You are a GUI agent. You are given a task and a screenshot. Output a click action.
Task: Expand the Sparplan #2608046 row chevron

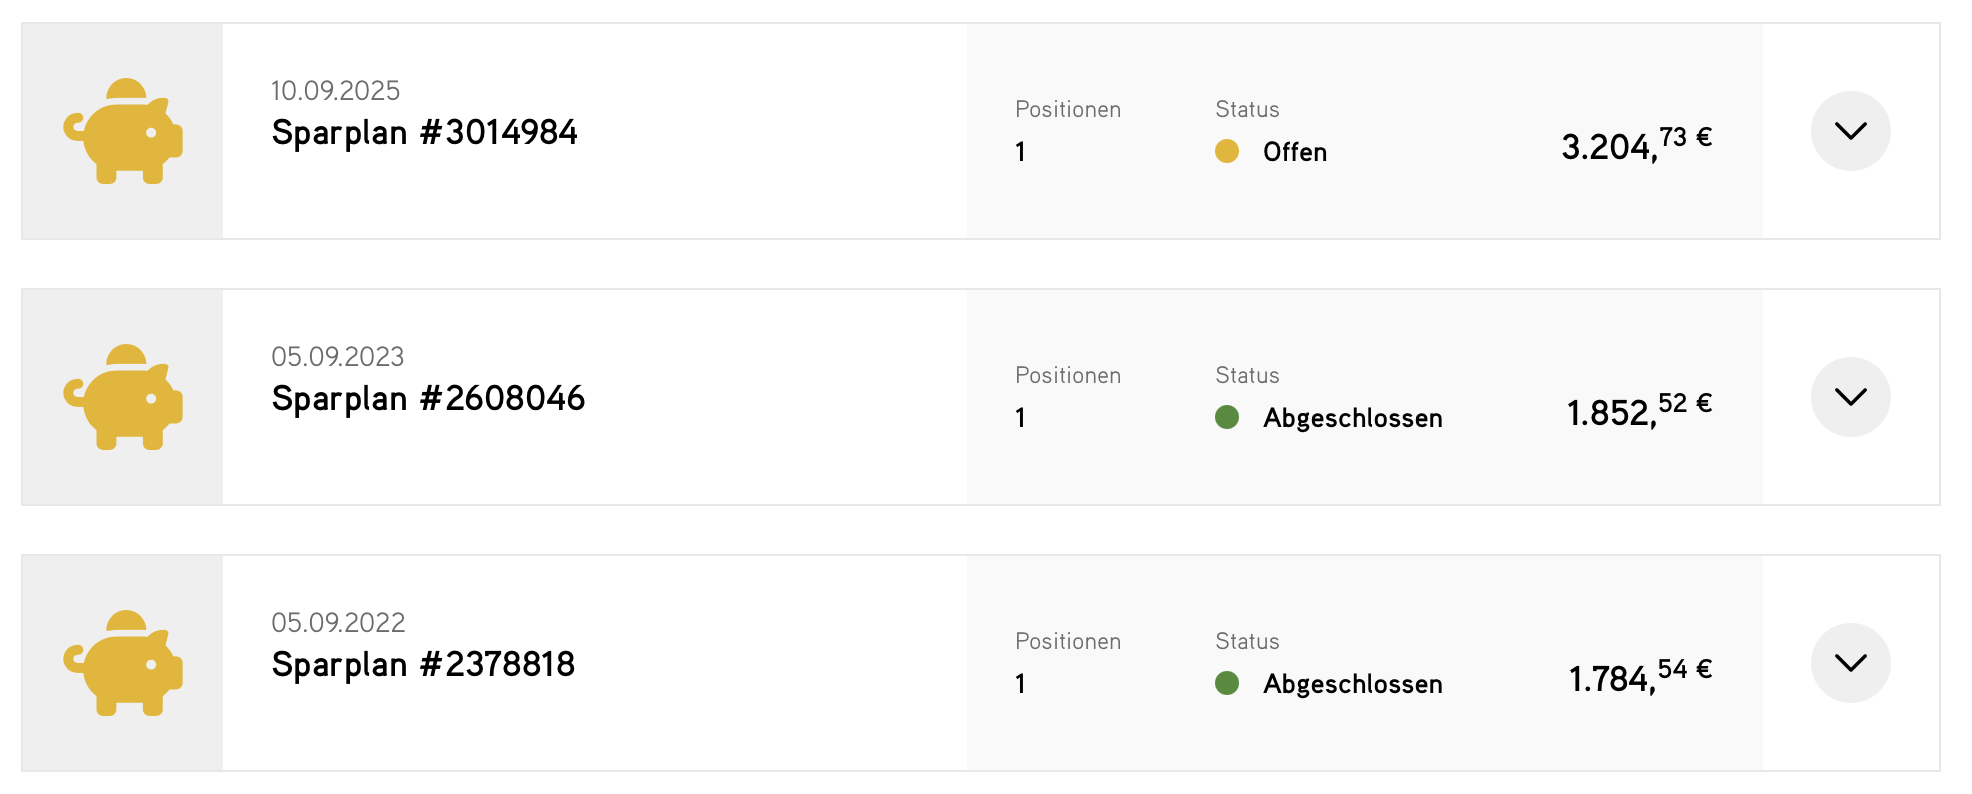(1850, 397)
